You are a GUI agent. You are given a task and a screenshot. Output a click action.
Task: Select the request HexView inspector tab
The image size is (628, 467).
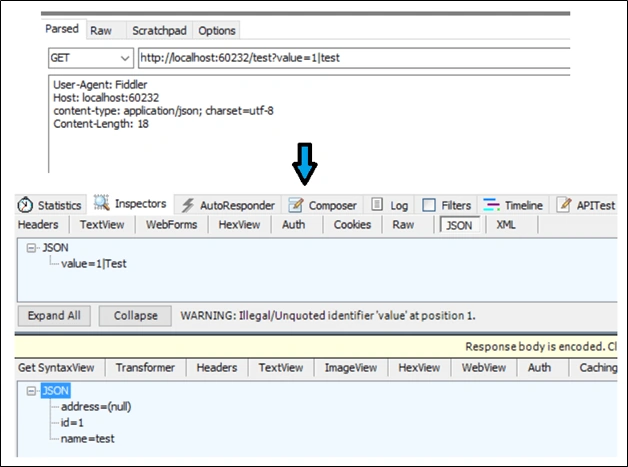click(240, 225)
